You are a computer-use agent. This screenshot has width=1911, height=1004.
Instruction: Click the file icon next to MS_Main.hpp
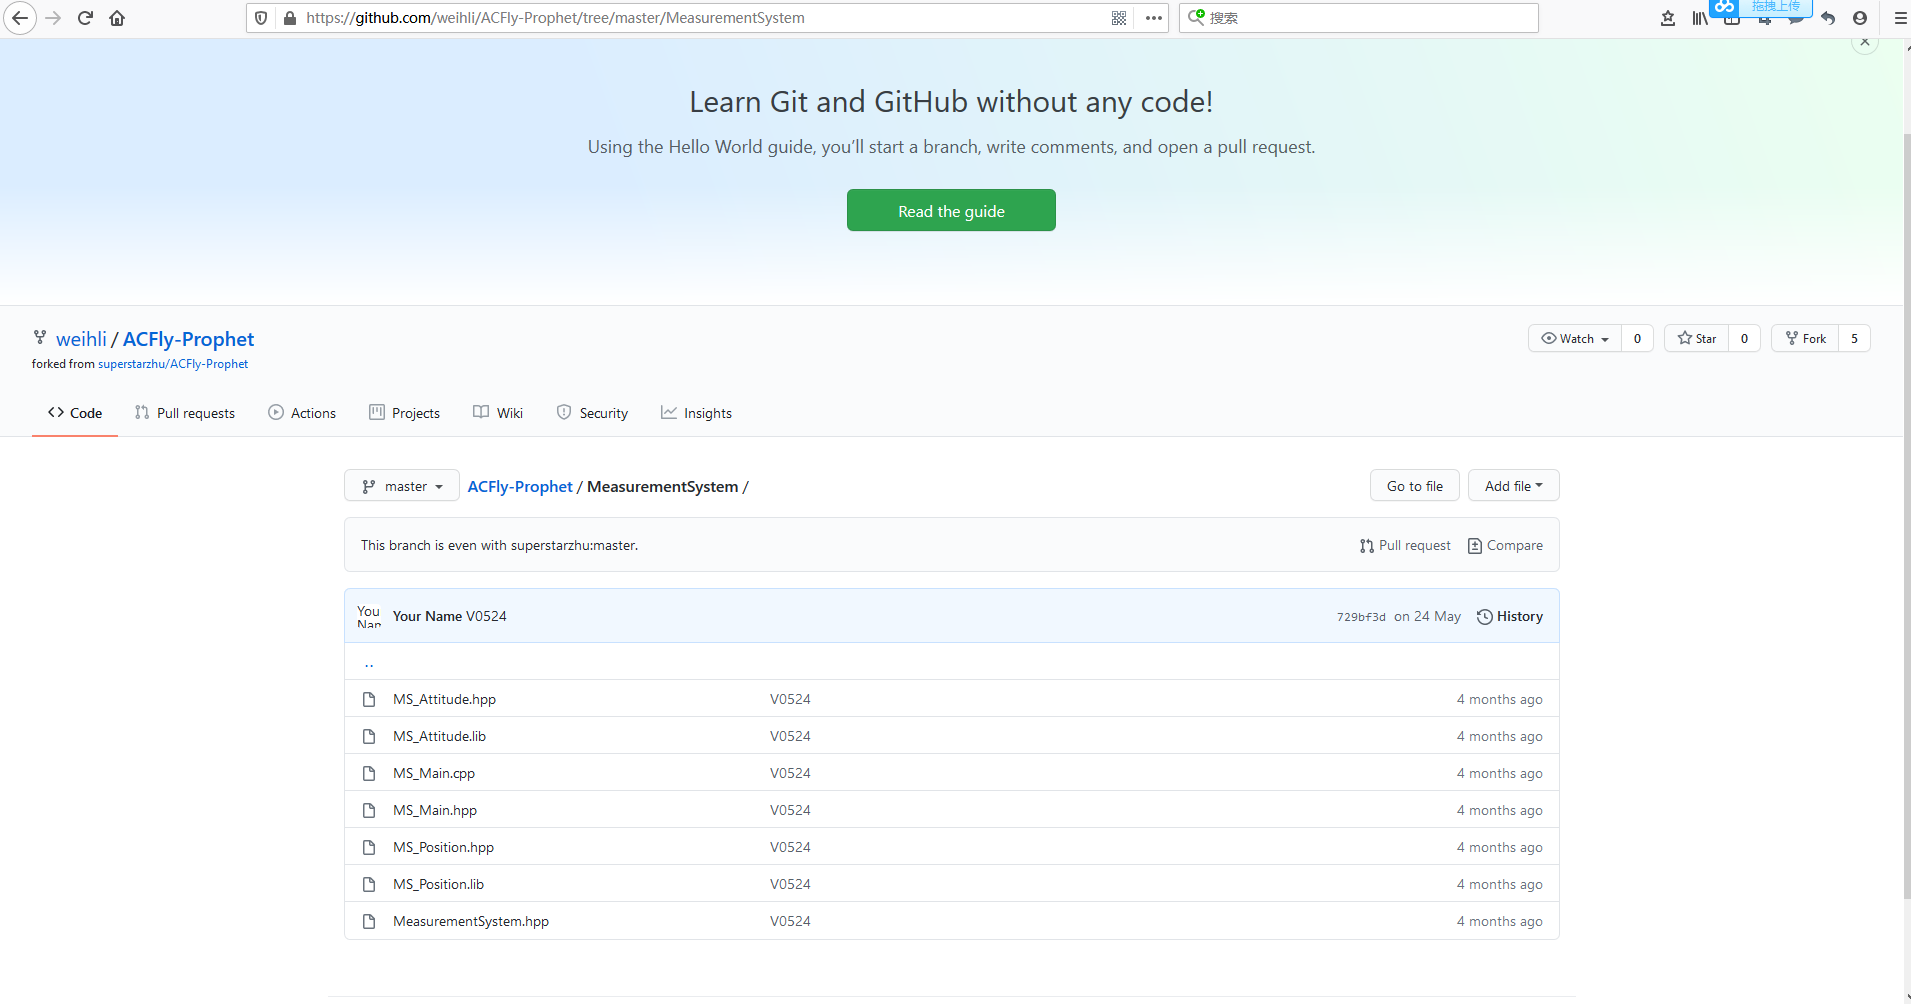[x=369, y=810]
